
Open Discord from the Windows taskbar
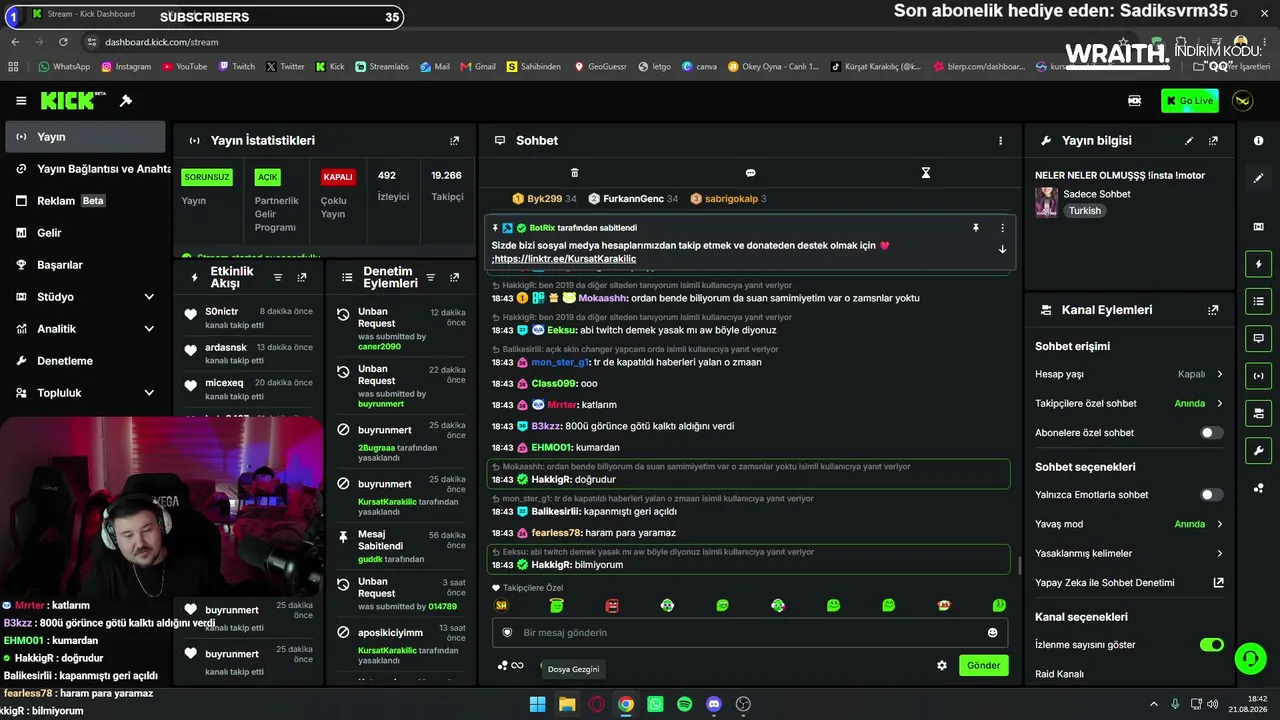pyautogui.click(x=714, y=704)
